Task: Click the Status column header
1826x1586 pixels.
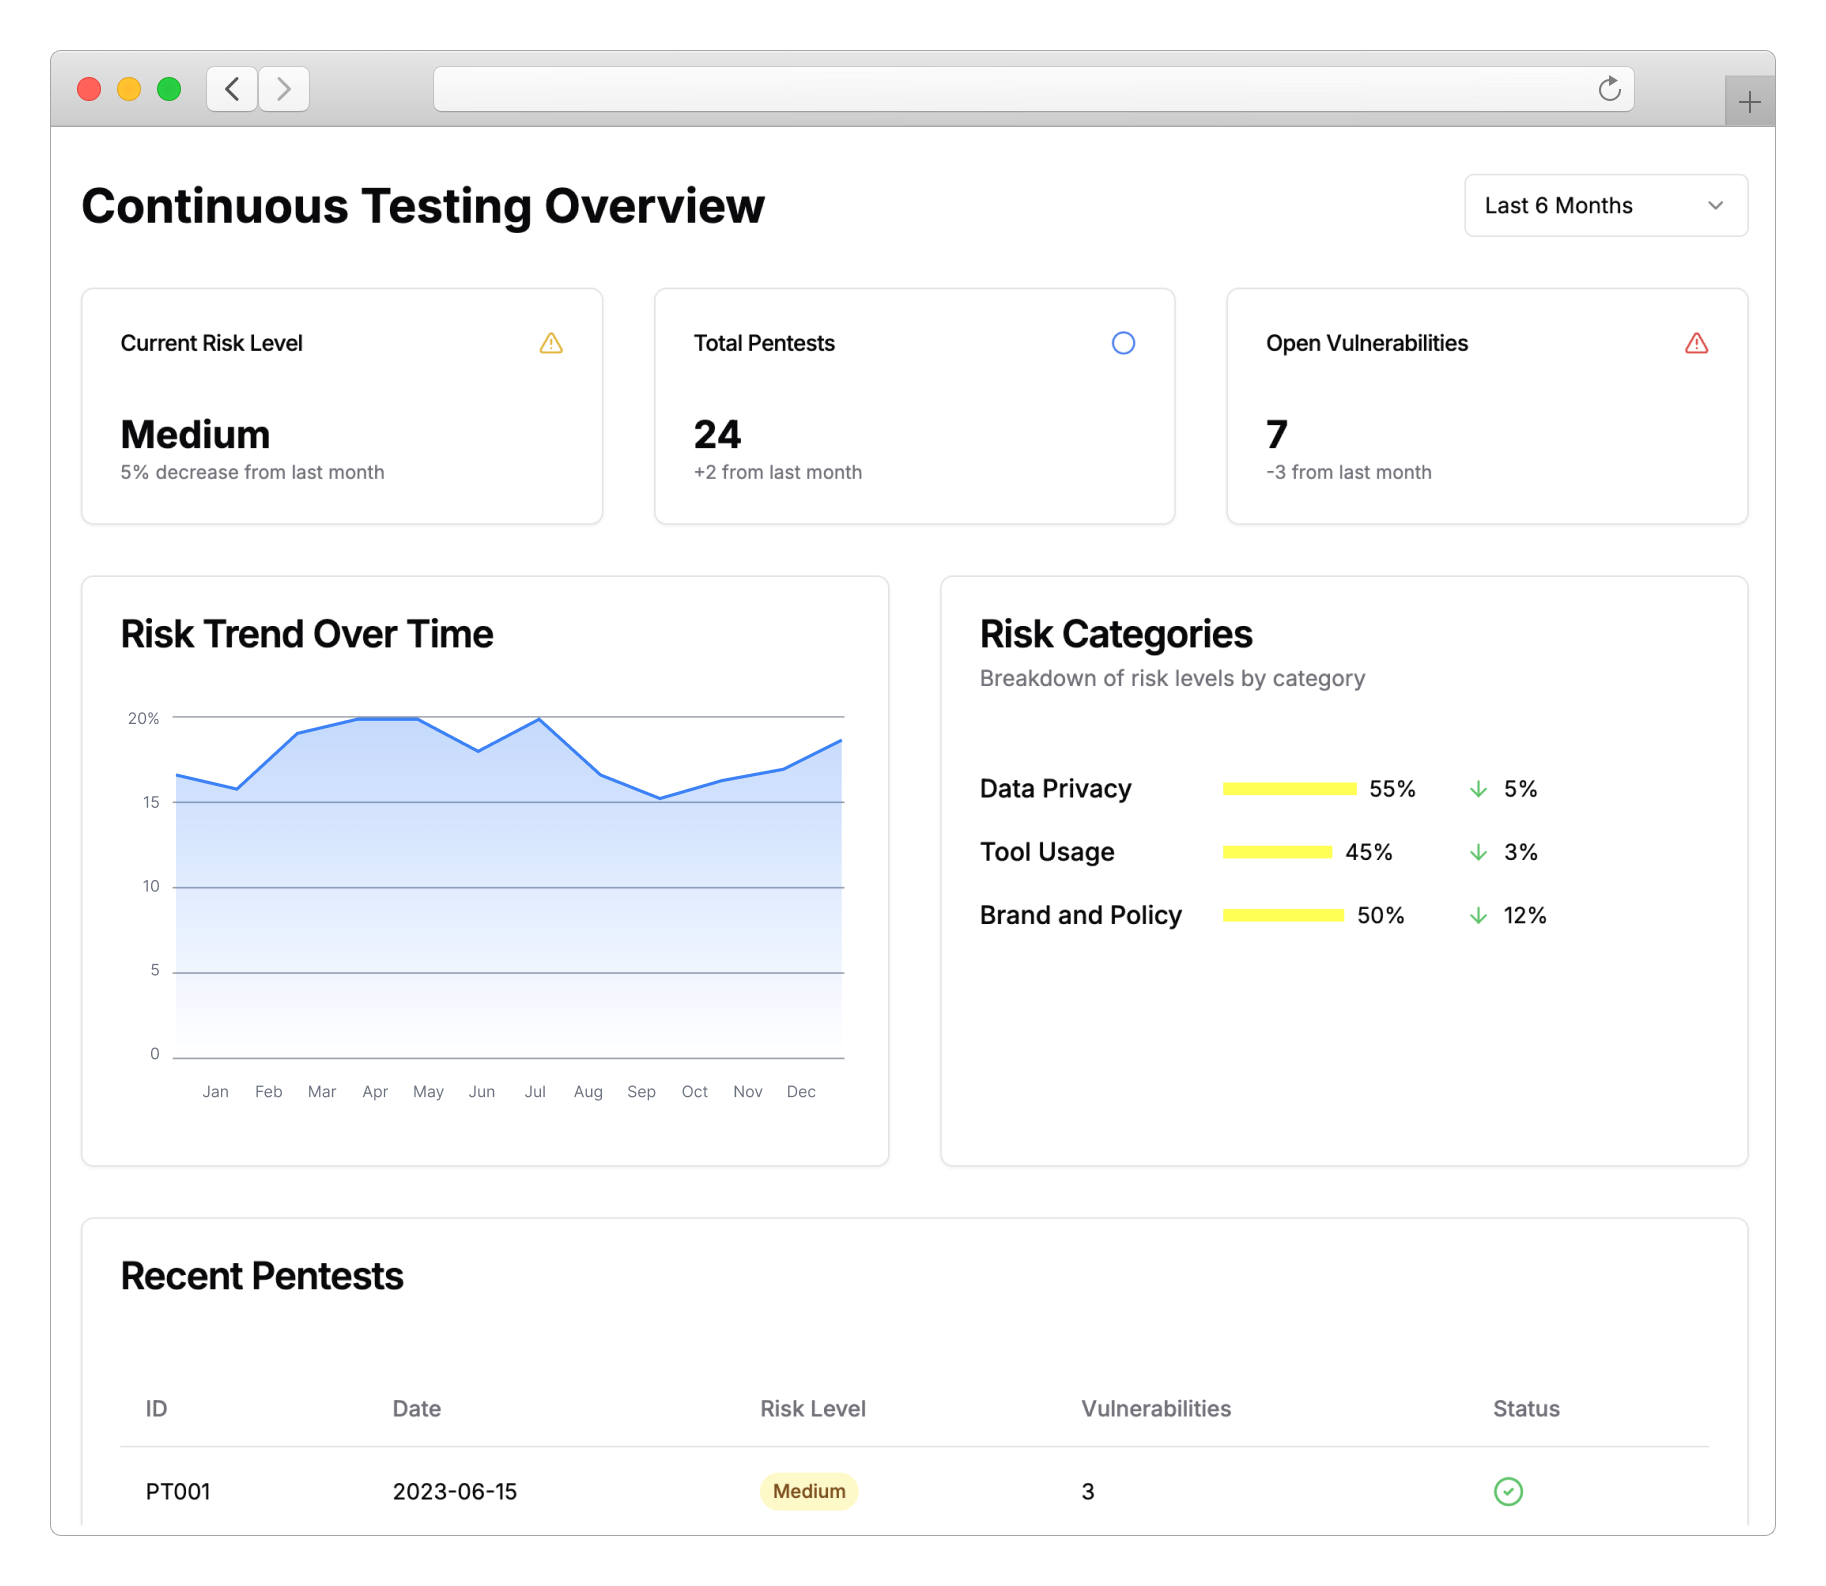Action: click(1525, 1408)
